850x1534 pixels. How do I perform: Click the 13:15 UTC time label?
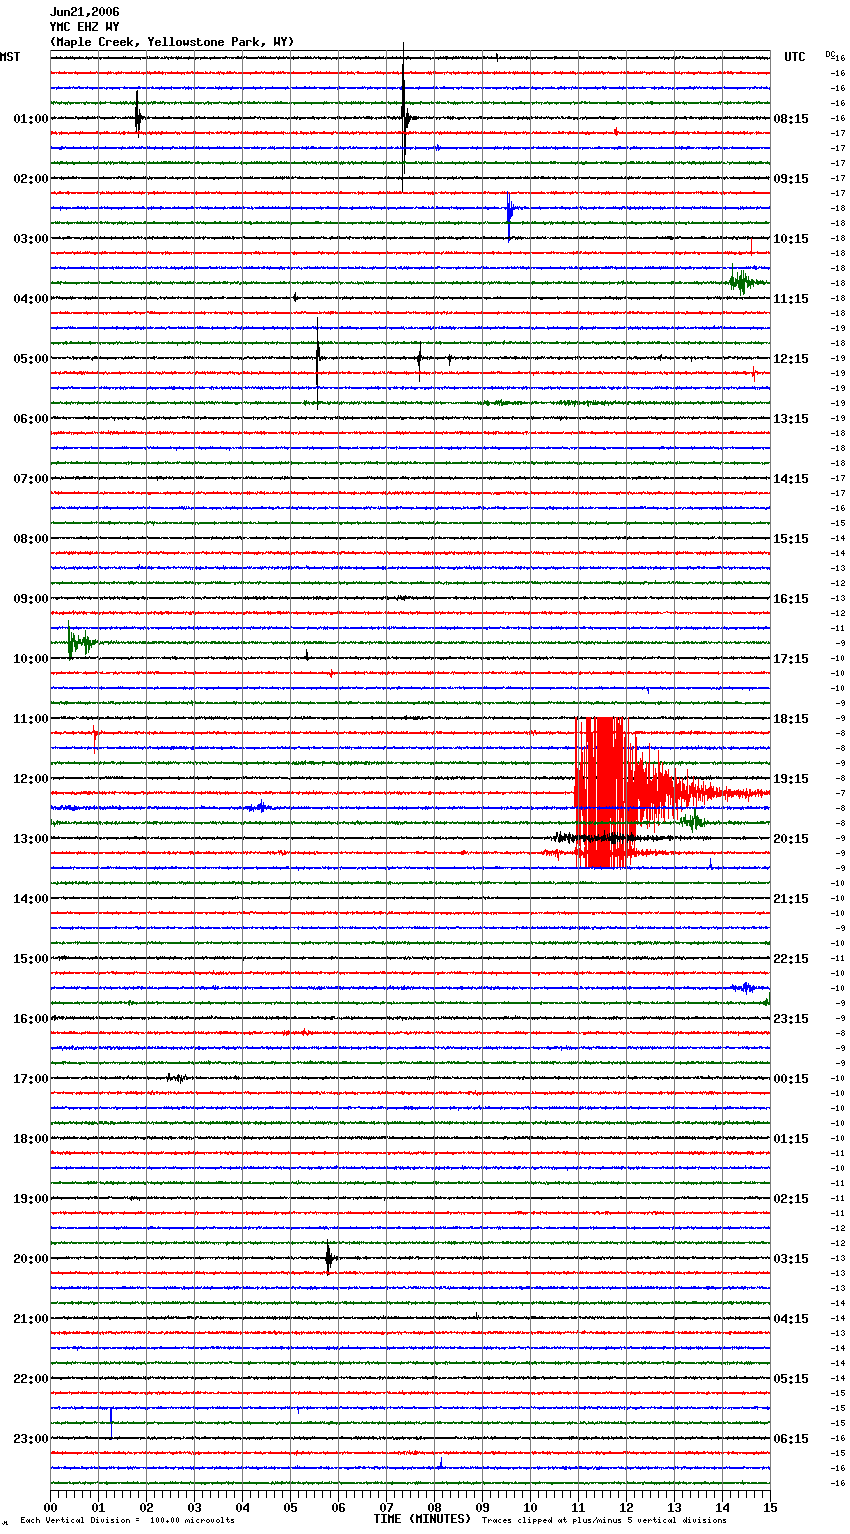click(x=791, y=419)
